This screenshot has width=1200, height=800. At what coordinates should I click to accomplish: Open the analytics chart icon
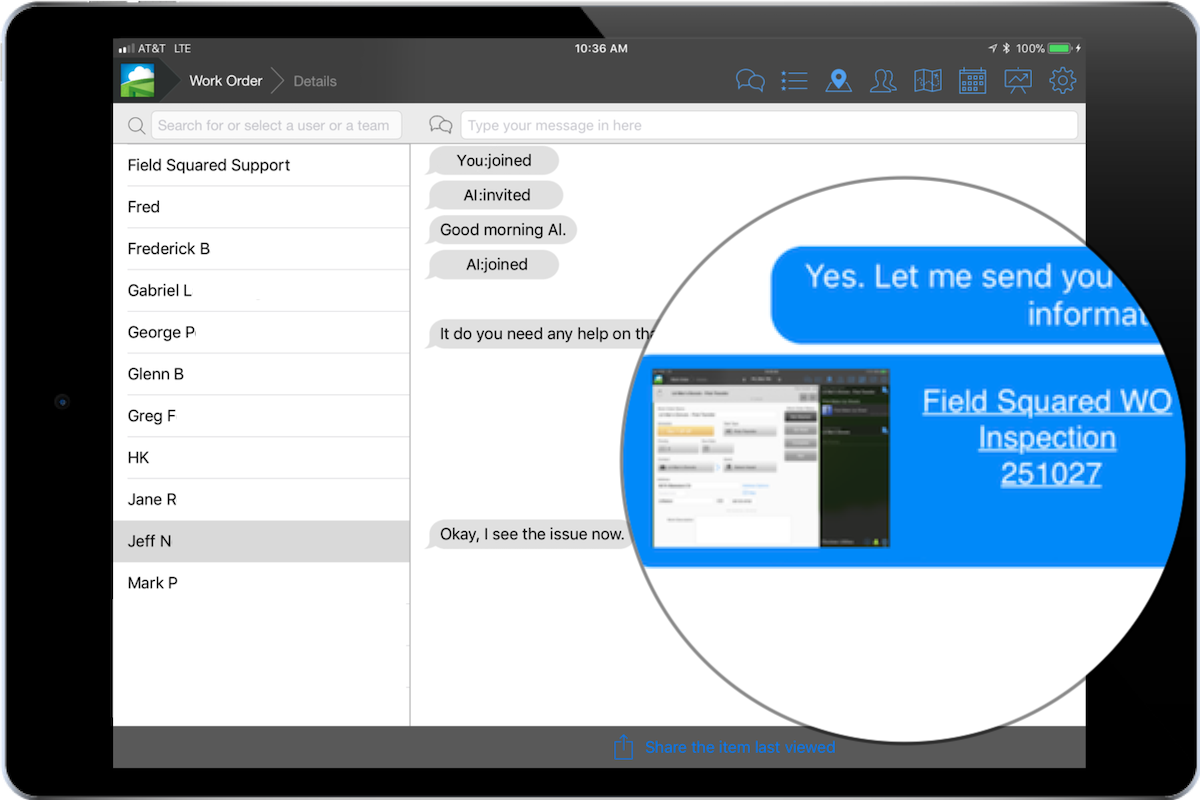(1017, 80)
